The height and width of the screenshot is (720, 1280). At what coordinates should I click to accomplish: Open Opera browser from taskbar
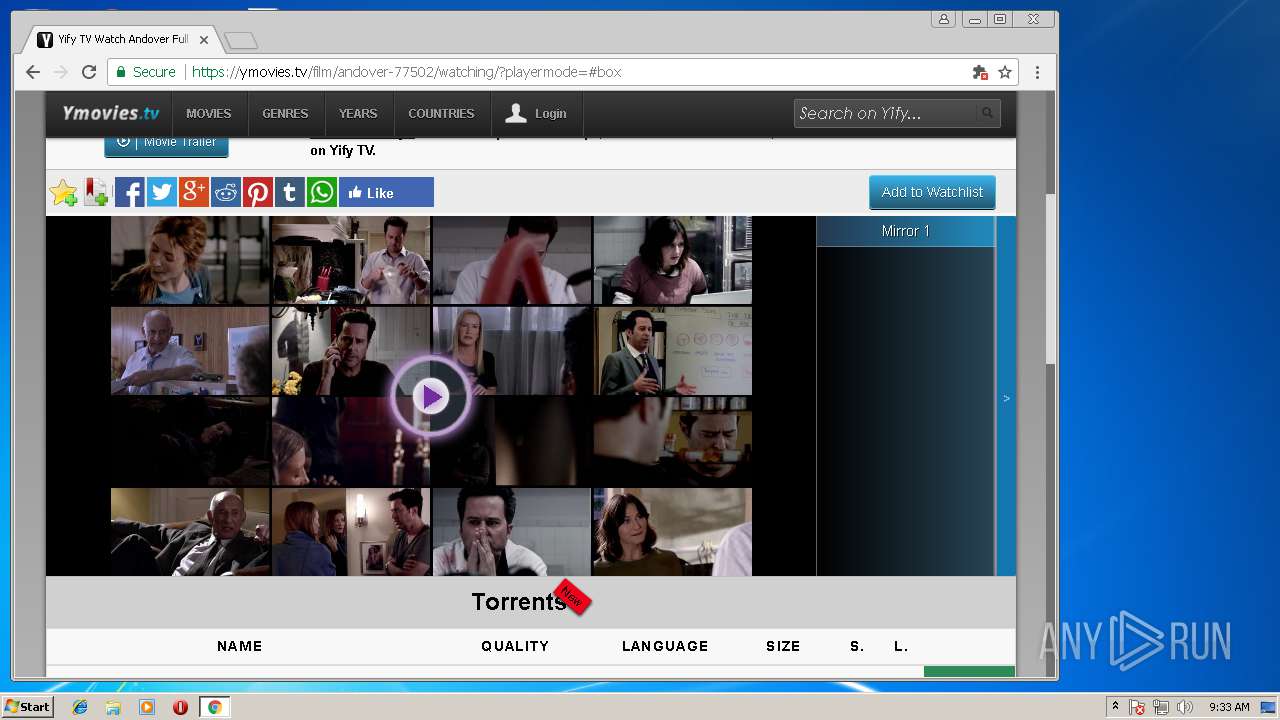pos(180,707)
